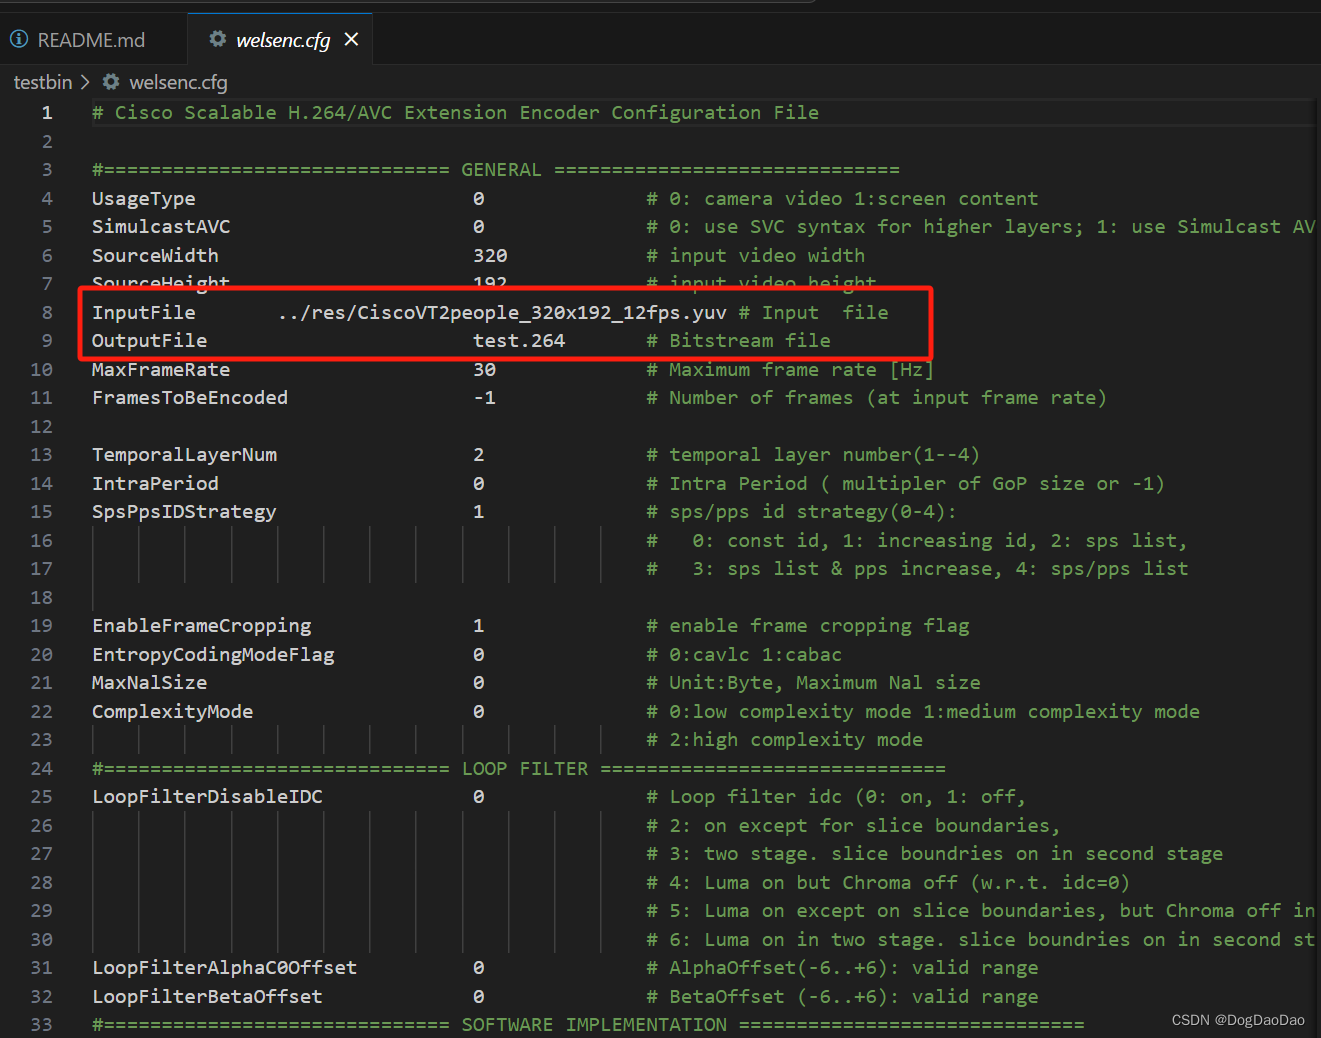The image size is (1321, 1038).
Task: Click the 'temporal layer number(1--4)' comment
Action: (x=813, y=455)
